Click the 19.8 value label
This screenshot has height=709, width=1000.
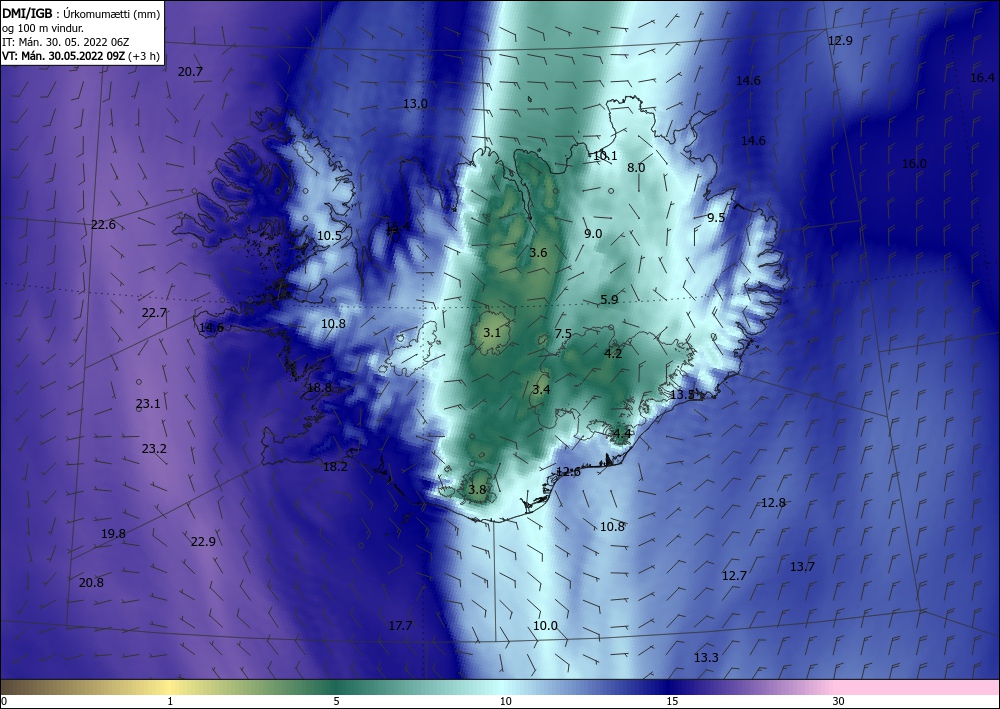click(x=114, y=534)
